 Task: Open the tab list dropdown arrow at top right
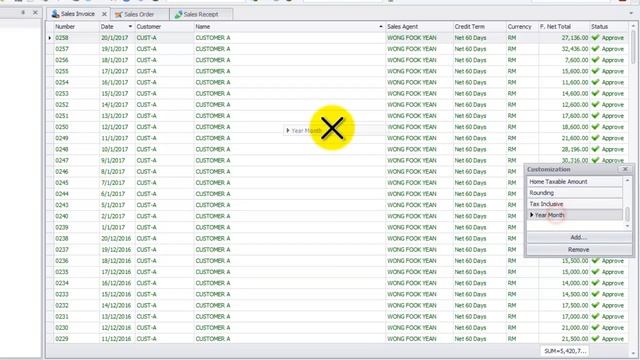point(631,13)
